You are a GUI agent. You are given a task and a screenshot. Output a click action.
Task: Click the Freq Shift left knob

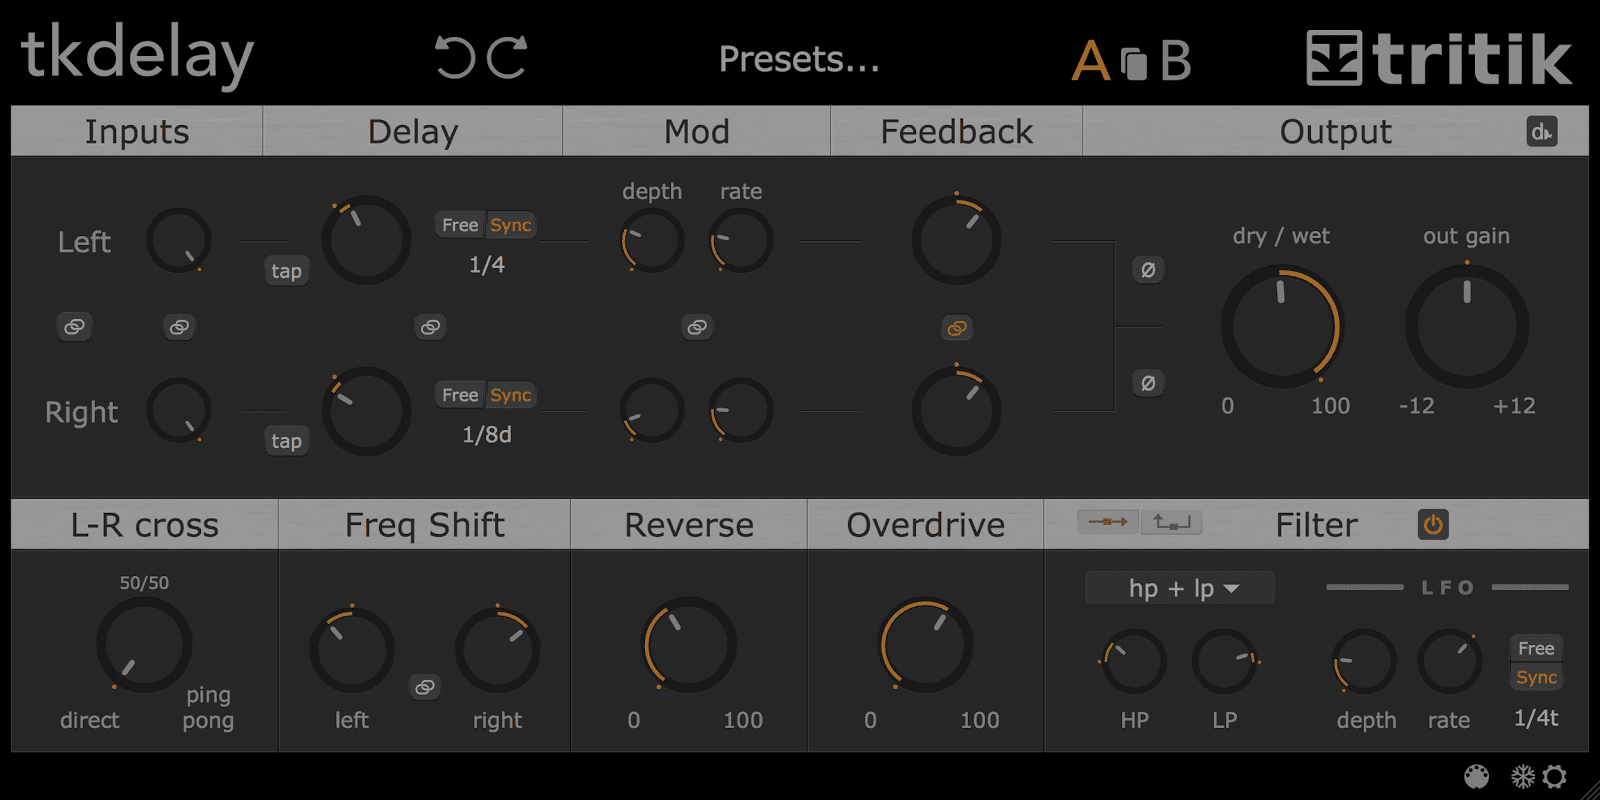tap(352, 651)
